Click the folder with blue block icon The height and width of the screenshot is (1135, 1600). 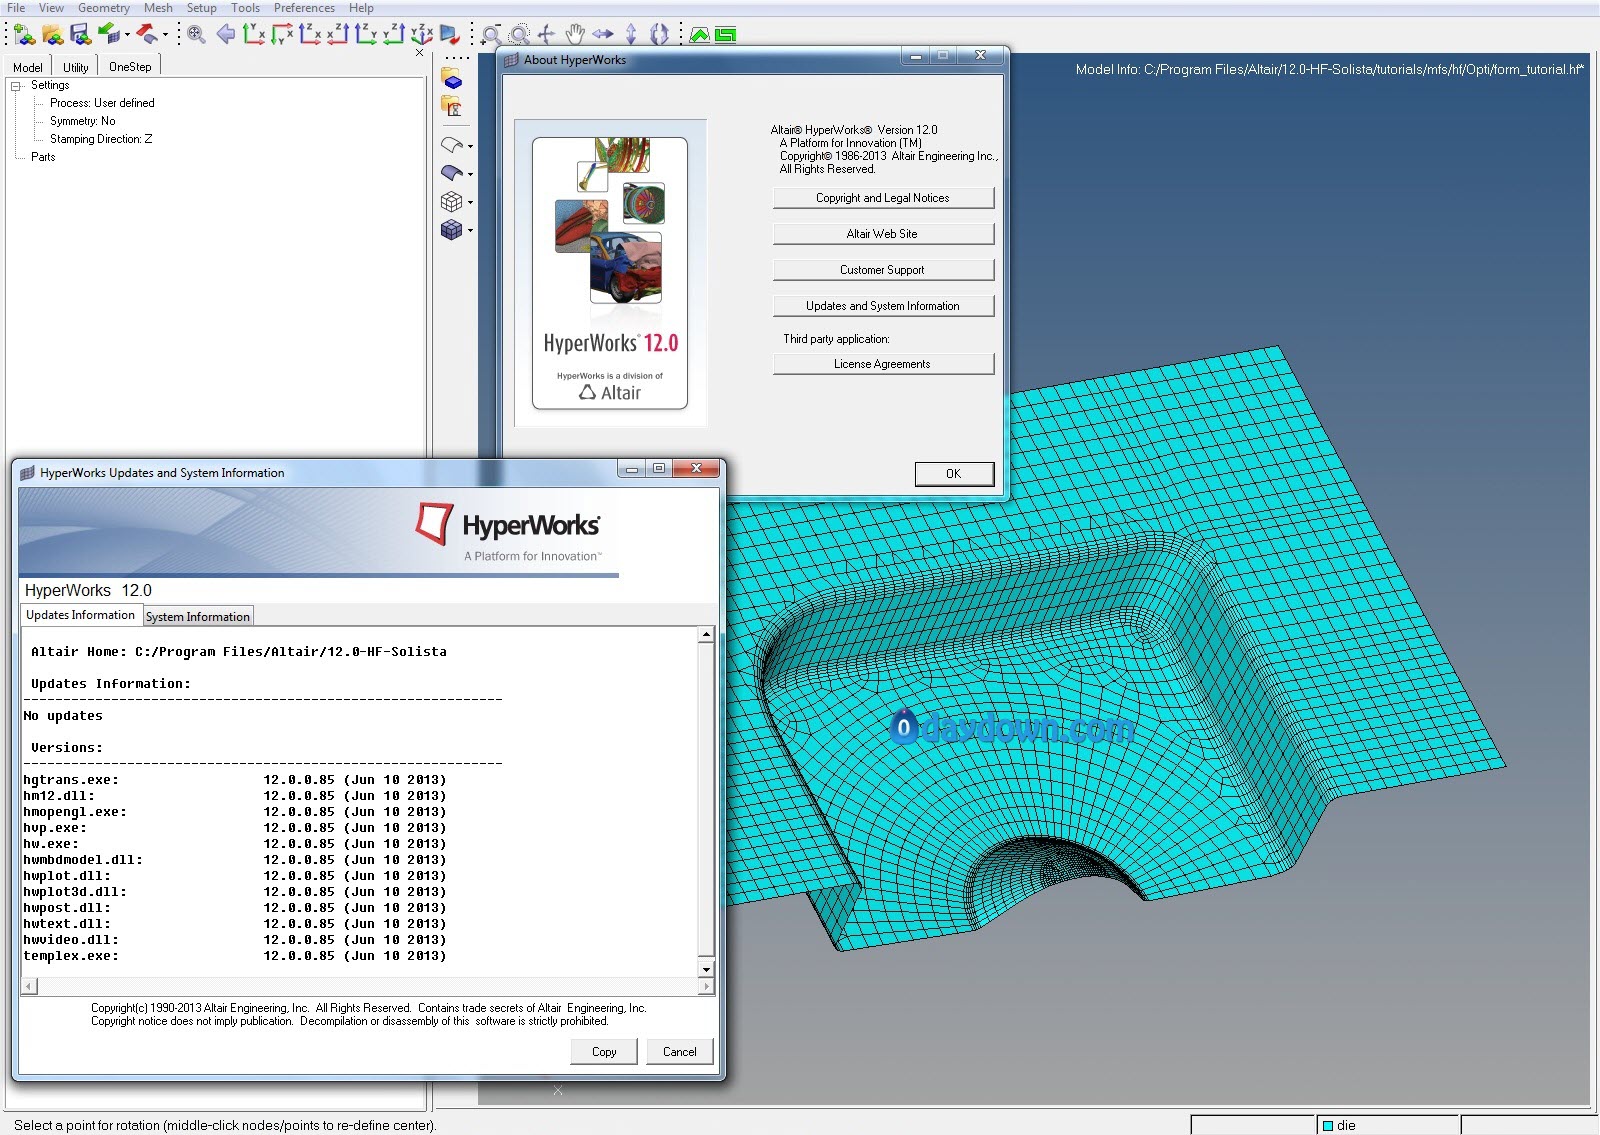point(452,80)
